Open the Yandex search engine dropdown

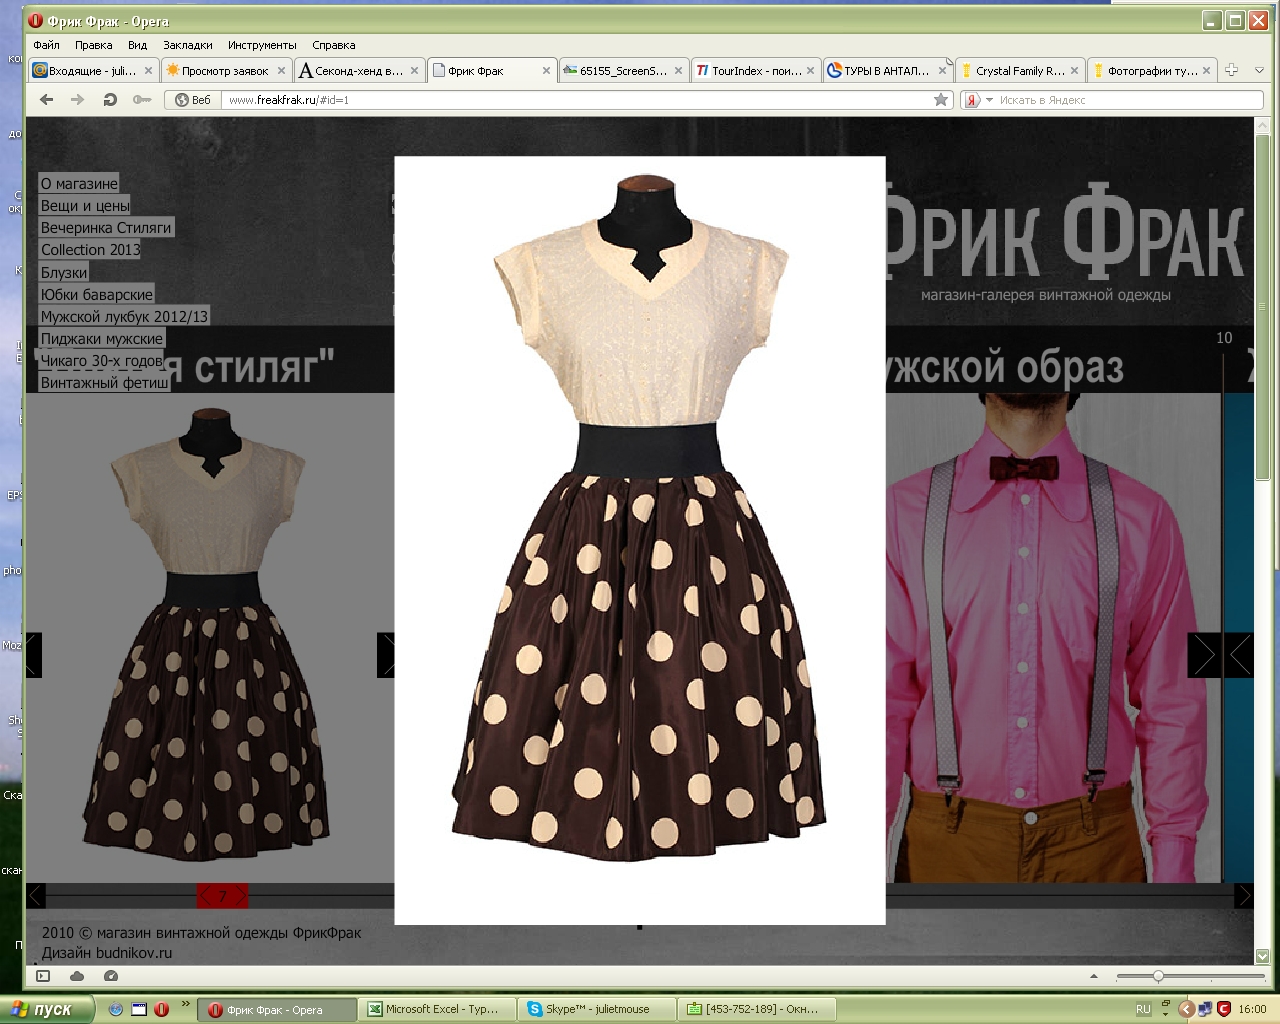(x=989, y=100)
